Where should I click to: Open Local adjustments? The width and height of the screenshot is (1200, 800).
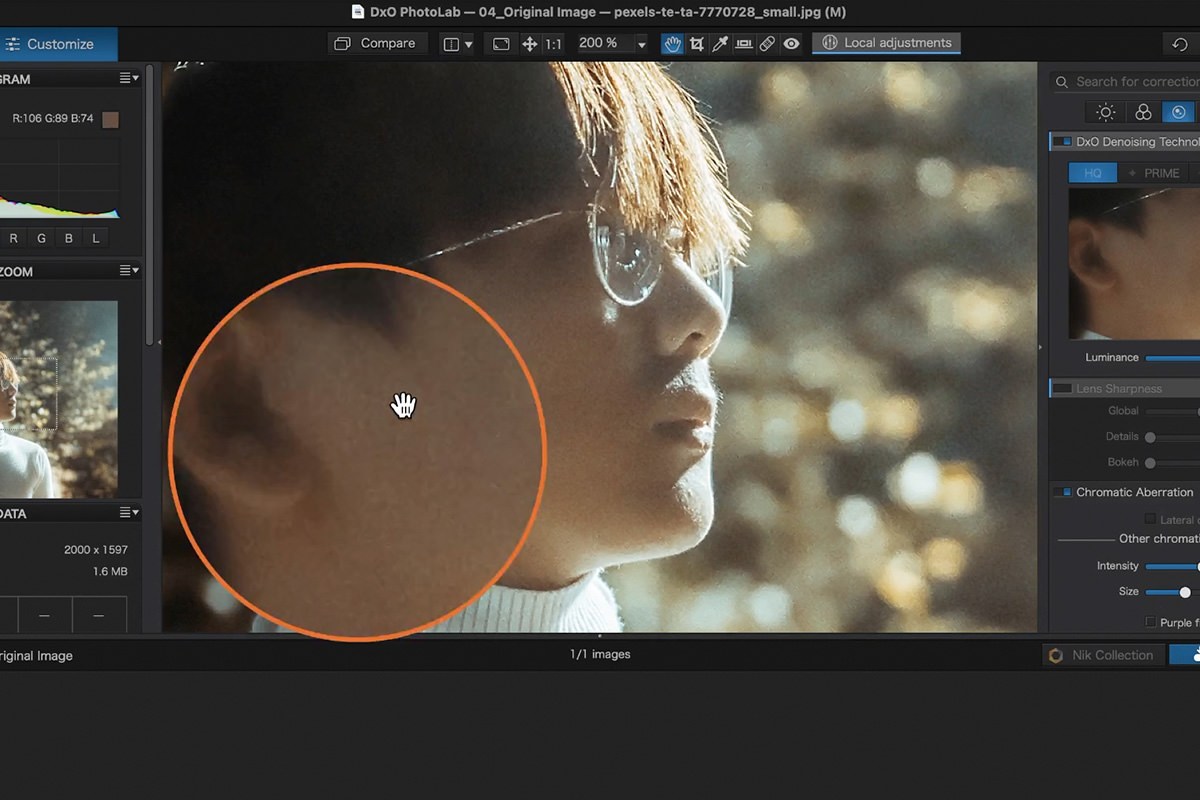pyautogui.click(x=886, y=43)
